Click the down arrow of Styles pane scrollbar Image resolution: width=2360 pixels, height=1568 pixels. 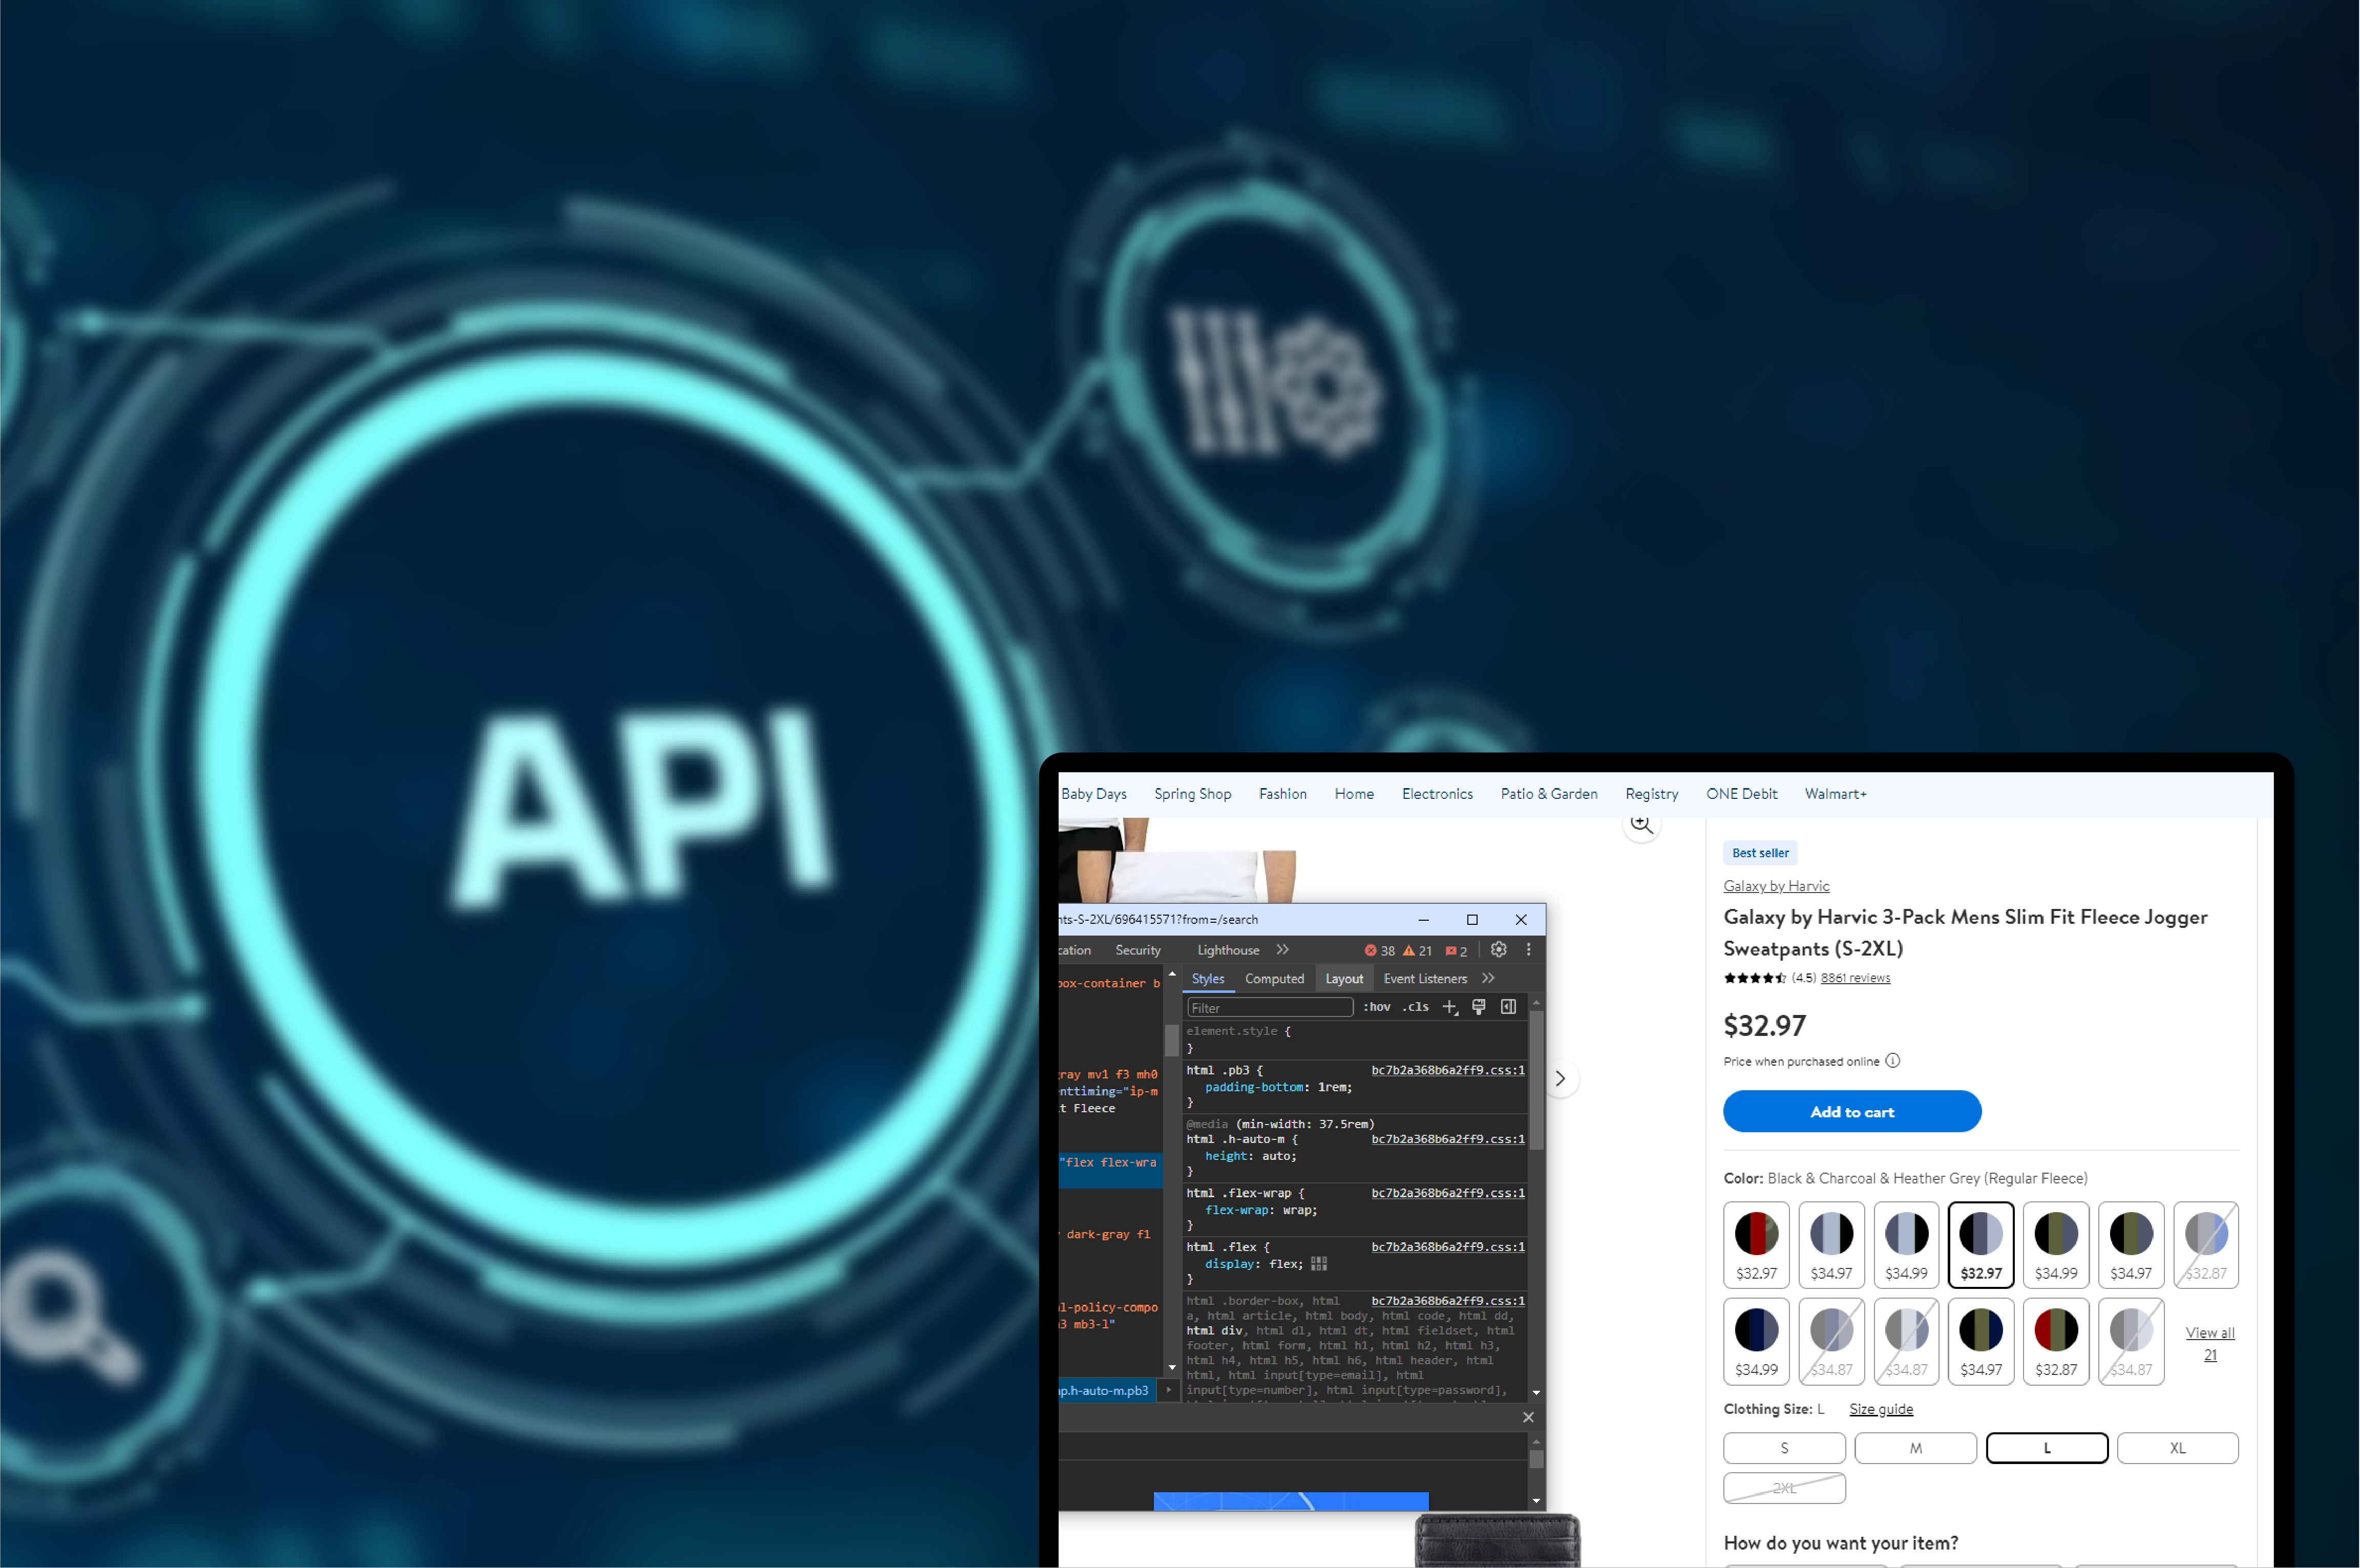pyautogui.click(x=1536, y=1392)
